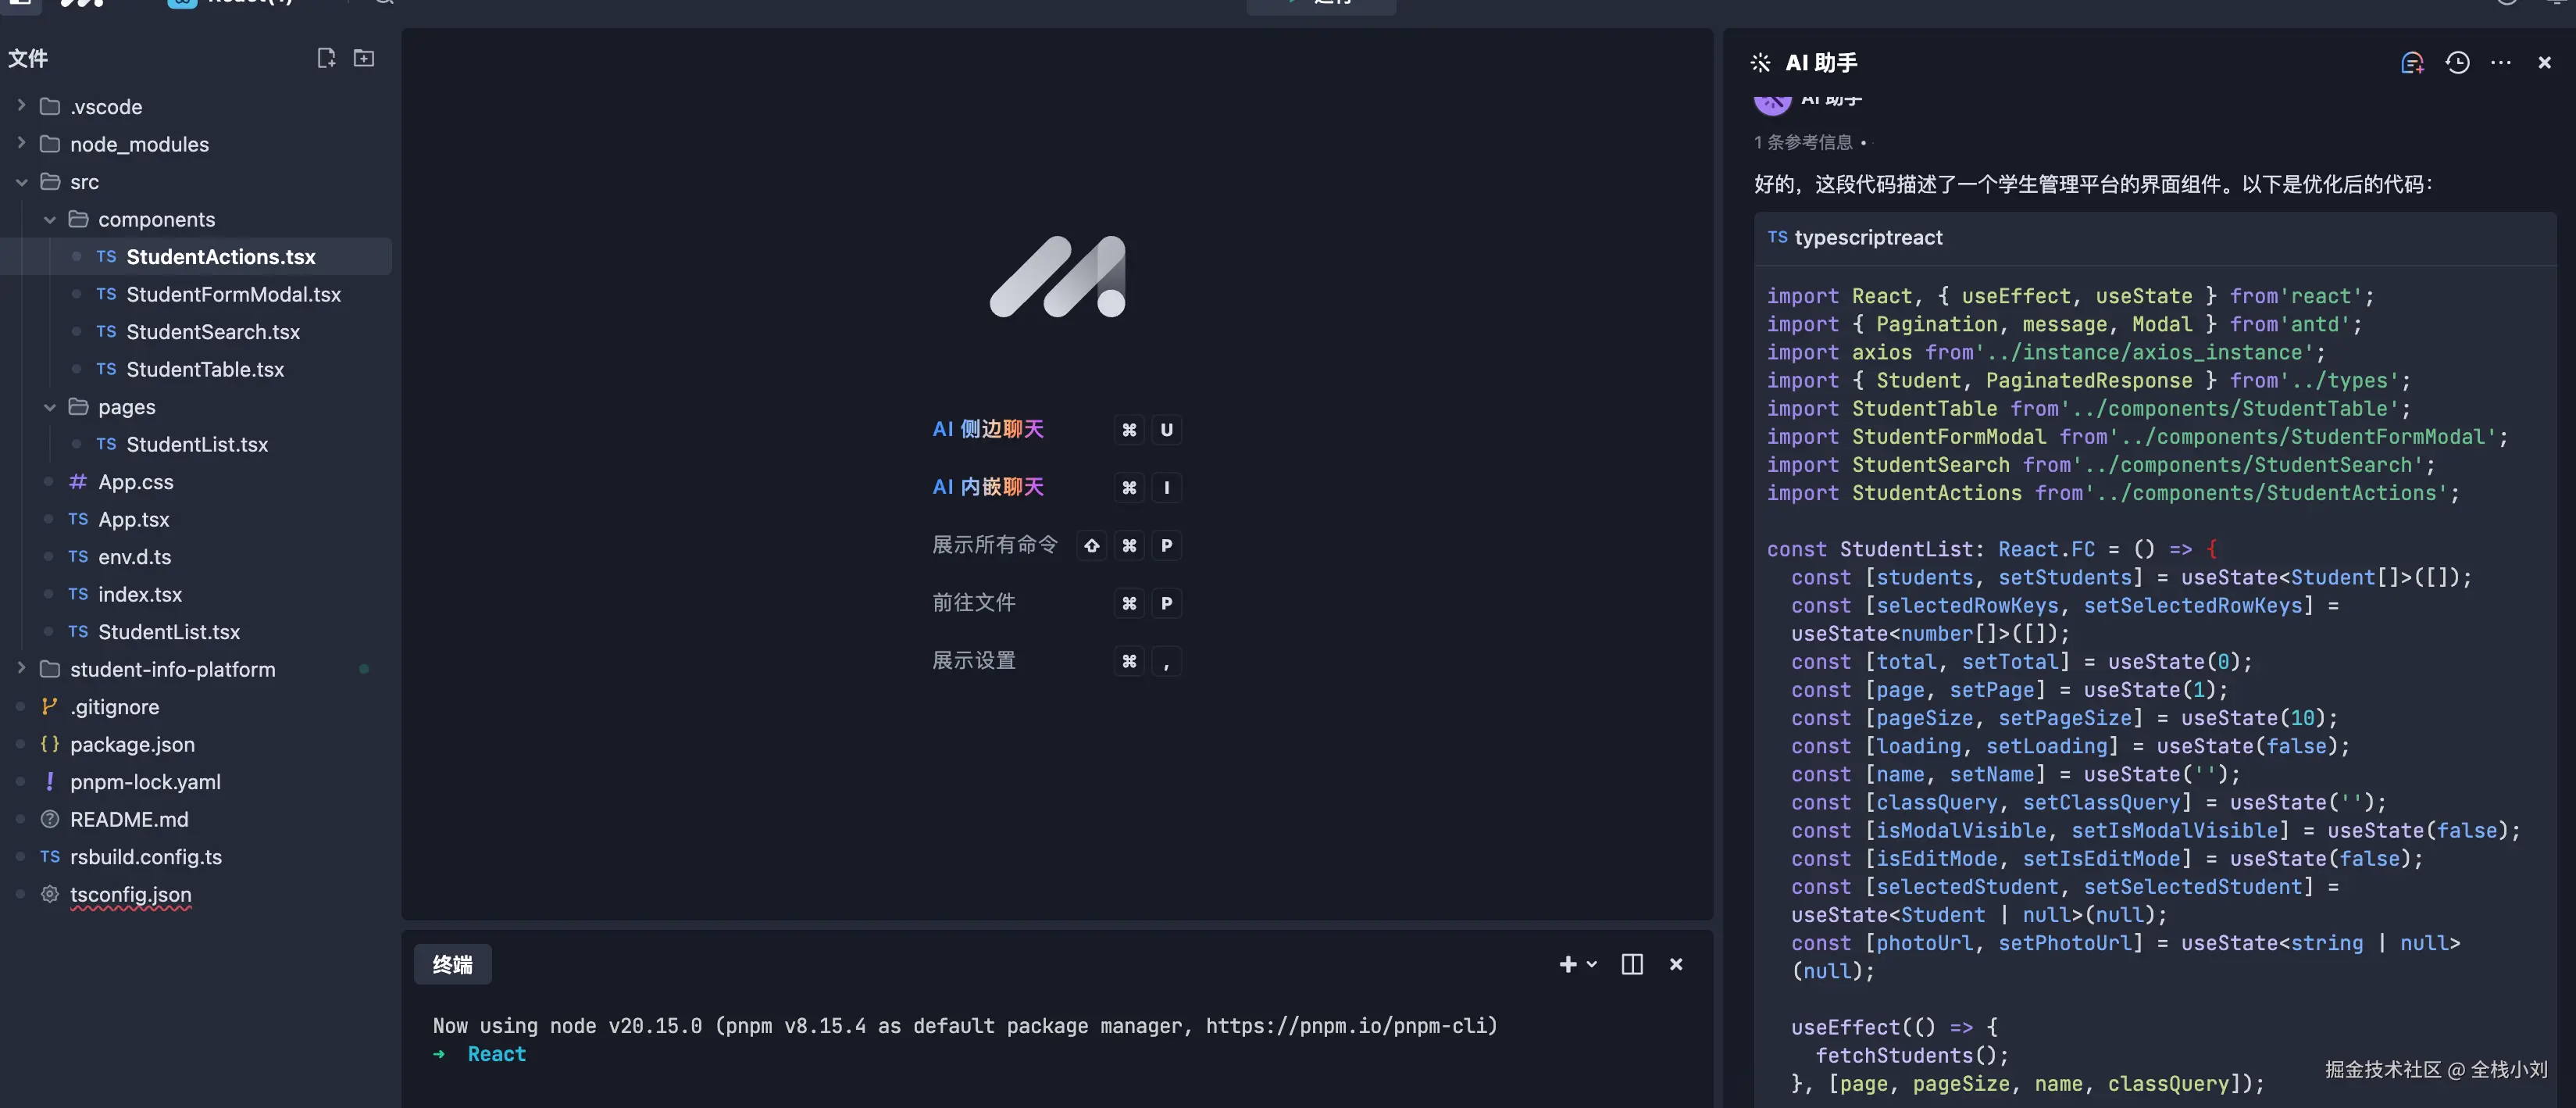Open StudentTable.tsx in the file tree
Image resolution: width=2576 pixels, height=1108 pixels.
tap(205, 369)
